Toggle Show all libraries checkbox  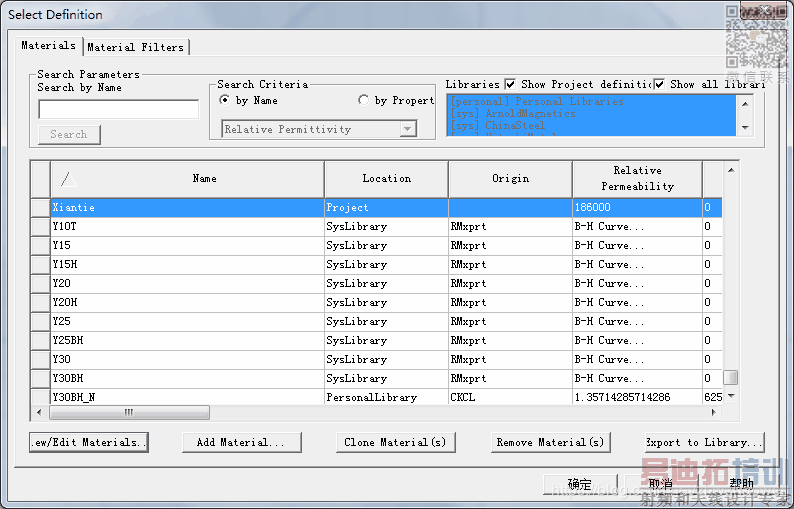pos(659,84)
